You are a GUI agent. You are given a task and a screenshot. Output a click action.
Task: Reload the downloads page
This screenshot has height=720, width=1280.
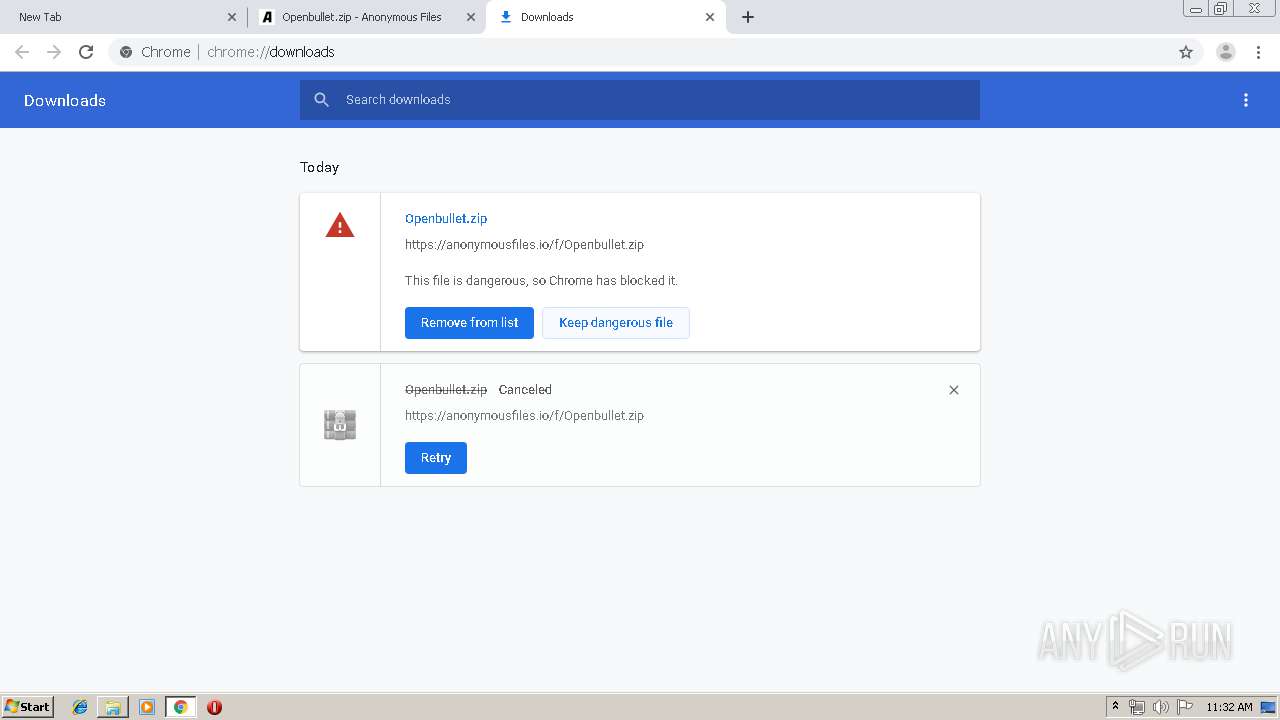86,52
